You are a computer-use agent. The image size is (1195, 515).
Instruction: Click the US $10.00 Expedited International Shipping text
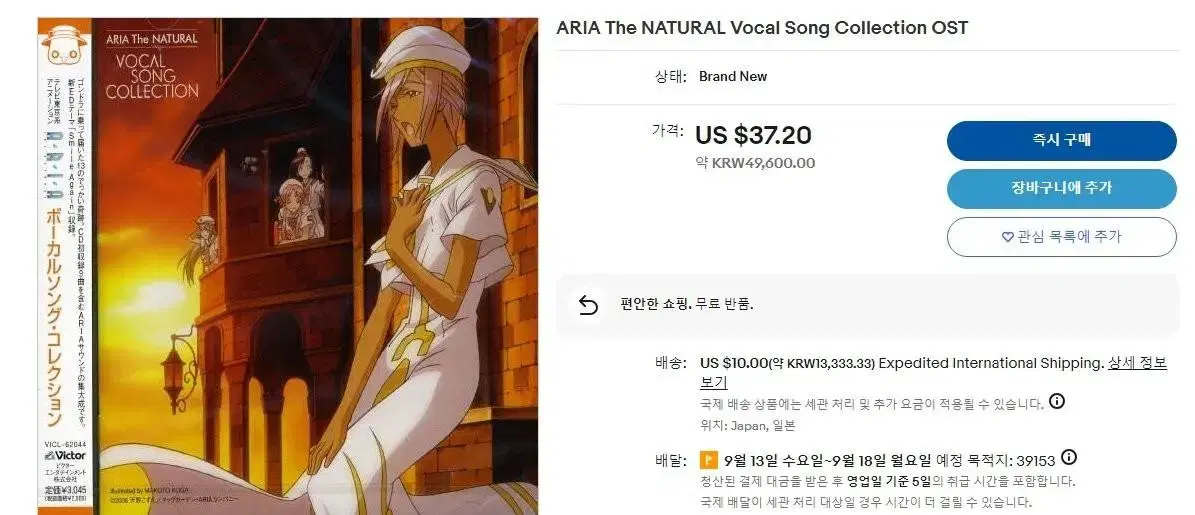tap(902, 363)
